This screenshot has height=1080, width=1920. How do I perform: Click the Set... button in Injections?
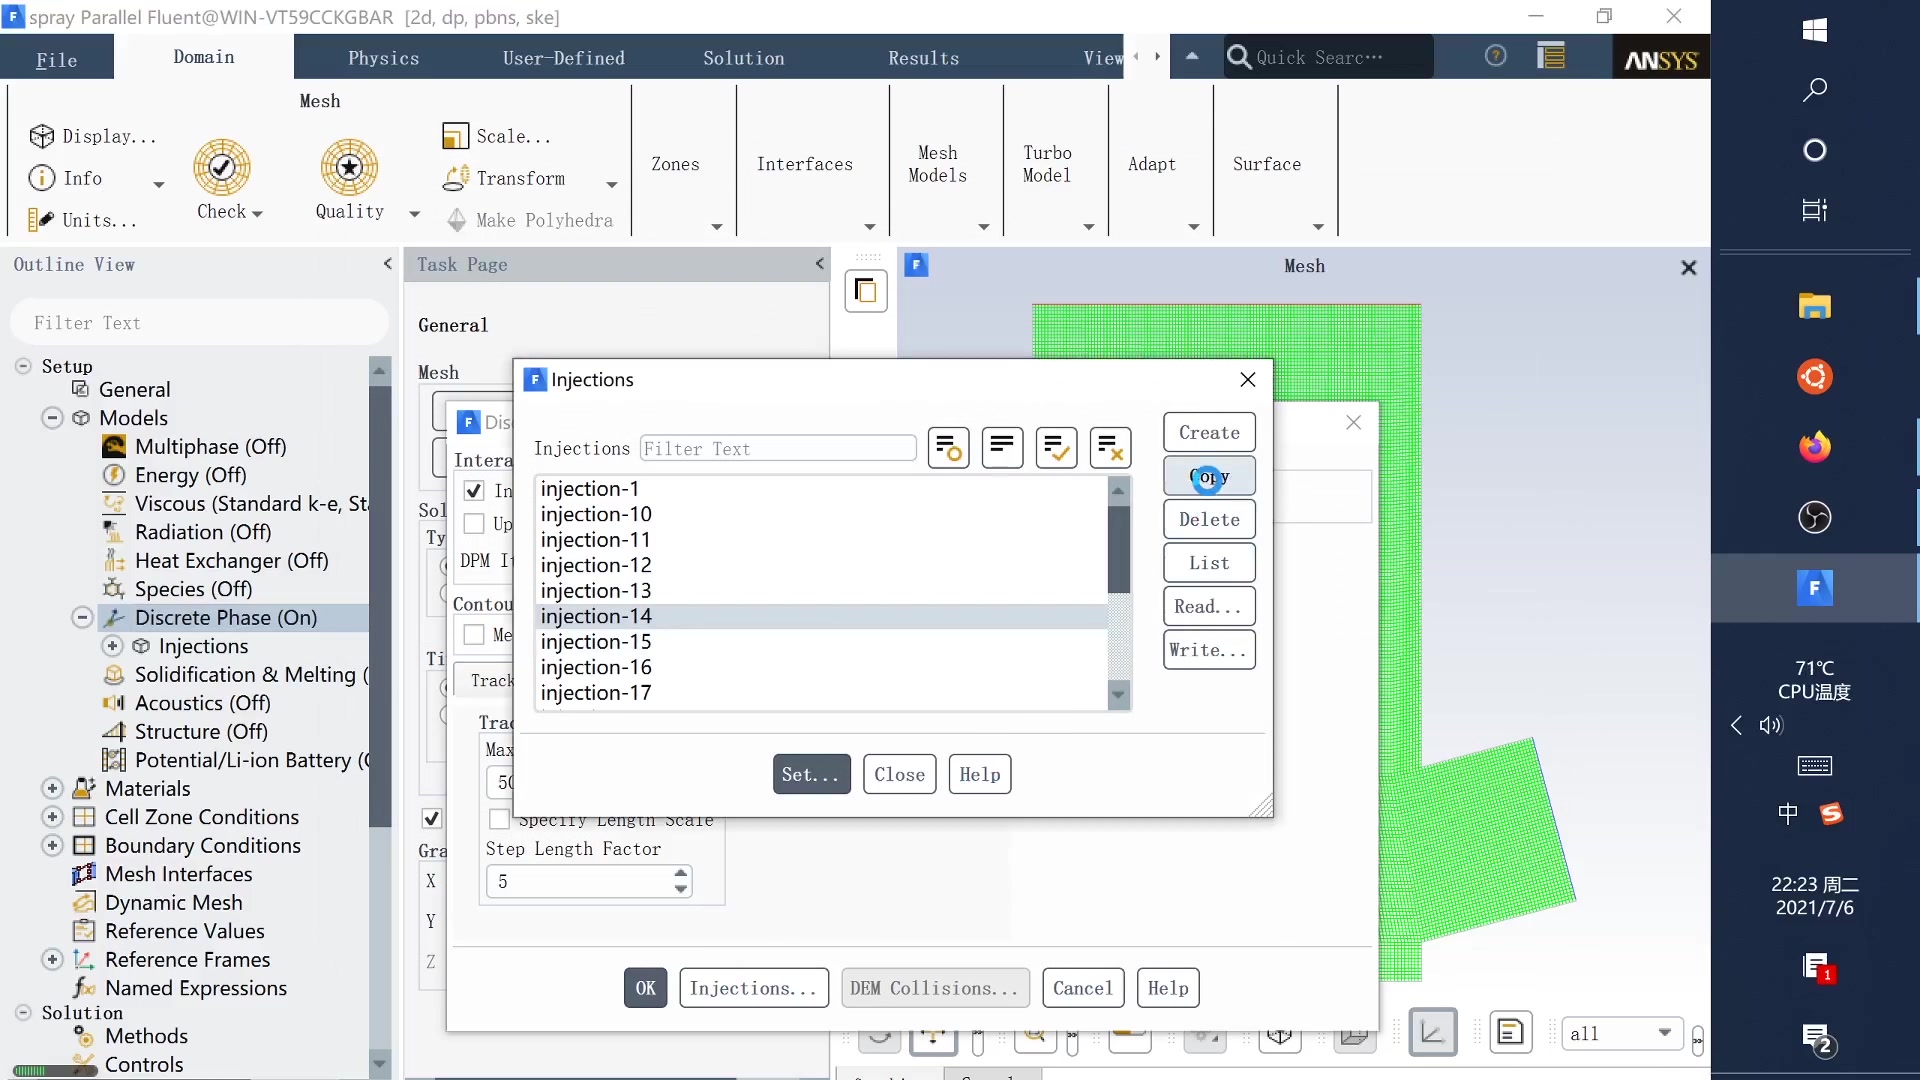point(811,774)
